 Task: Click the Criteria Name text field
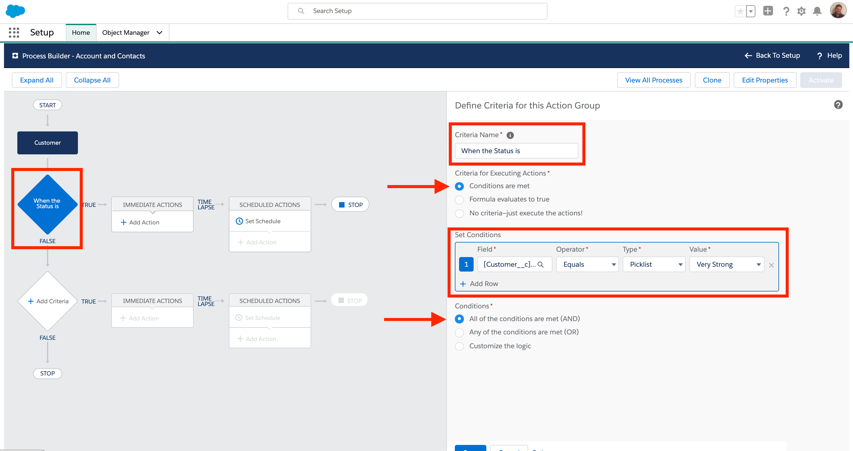point(516,151)
